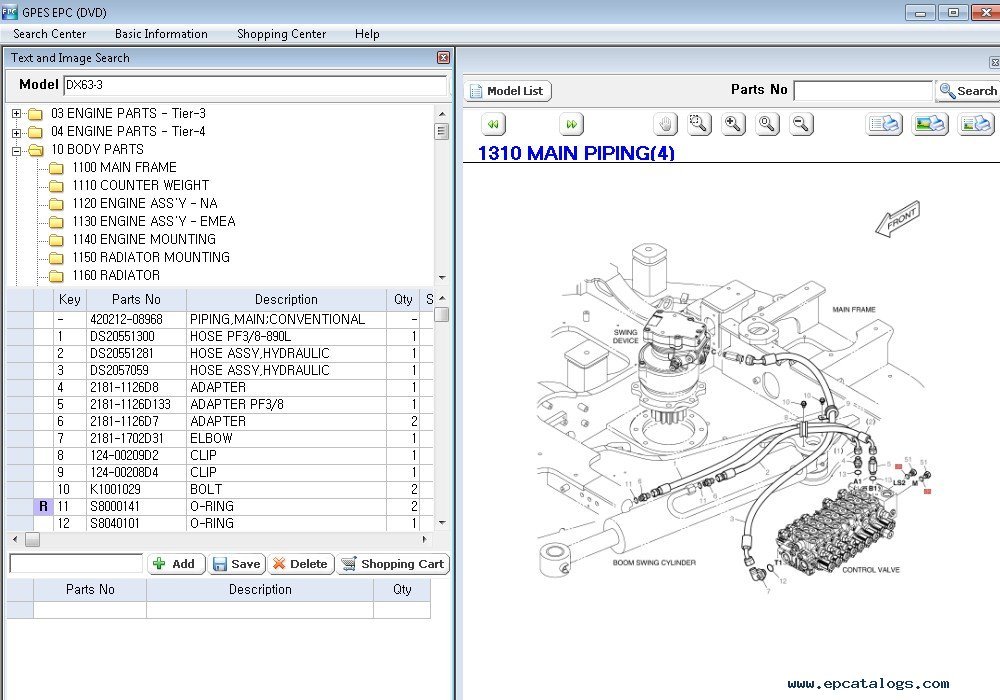Click the Parts No search input field
Screen dimensions: 1000x700
click(862, 91)
